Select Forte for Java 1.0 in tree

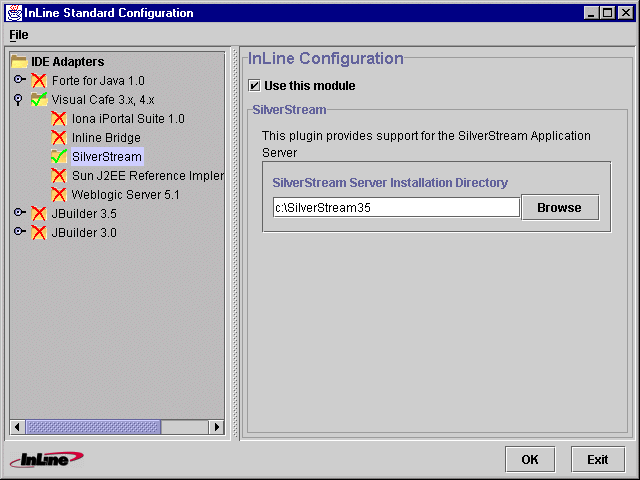(x=98, y=81)
